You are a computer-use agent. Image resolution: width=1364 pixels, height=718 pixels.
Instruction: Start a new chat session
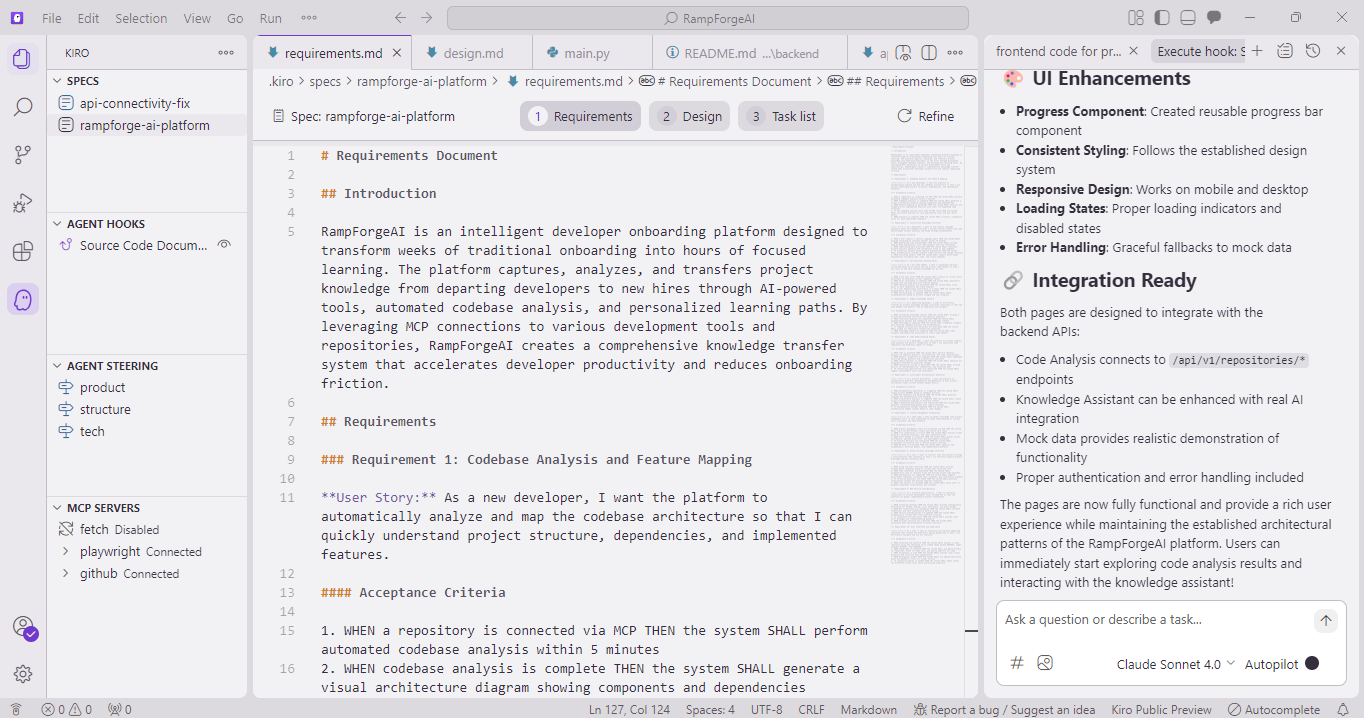point(1257,51)
